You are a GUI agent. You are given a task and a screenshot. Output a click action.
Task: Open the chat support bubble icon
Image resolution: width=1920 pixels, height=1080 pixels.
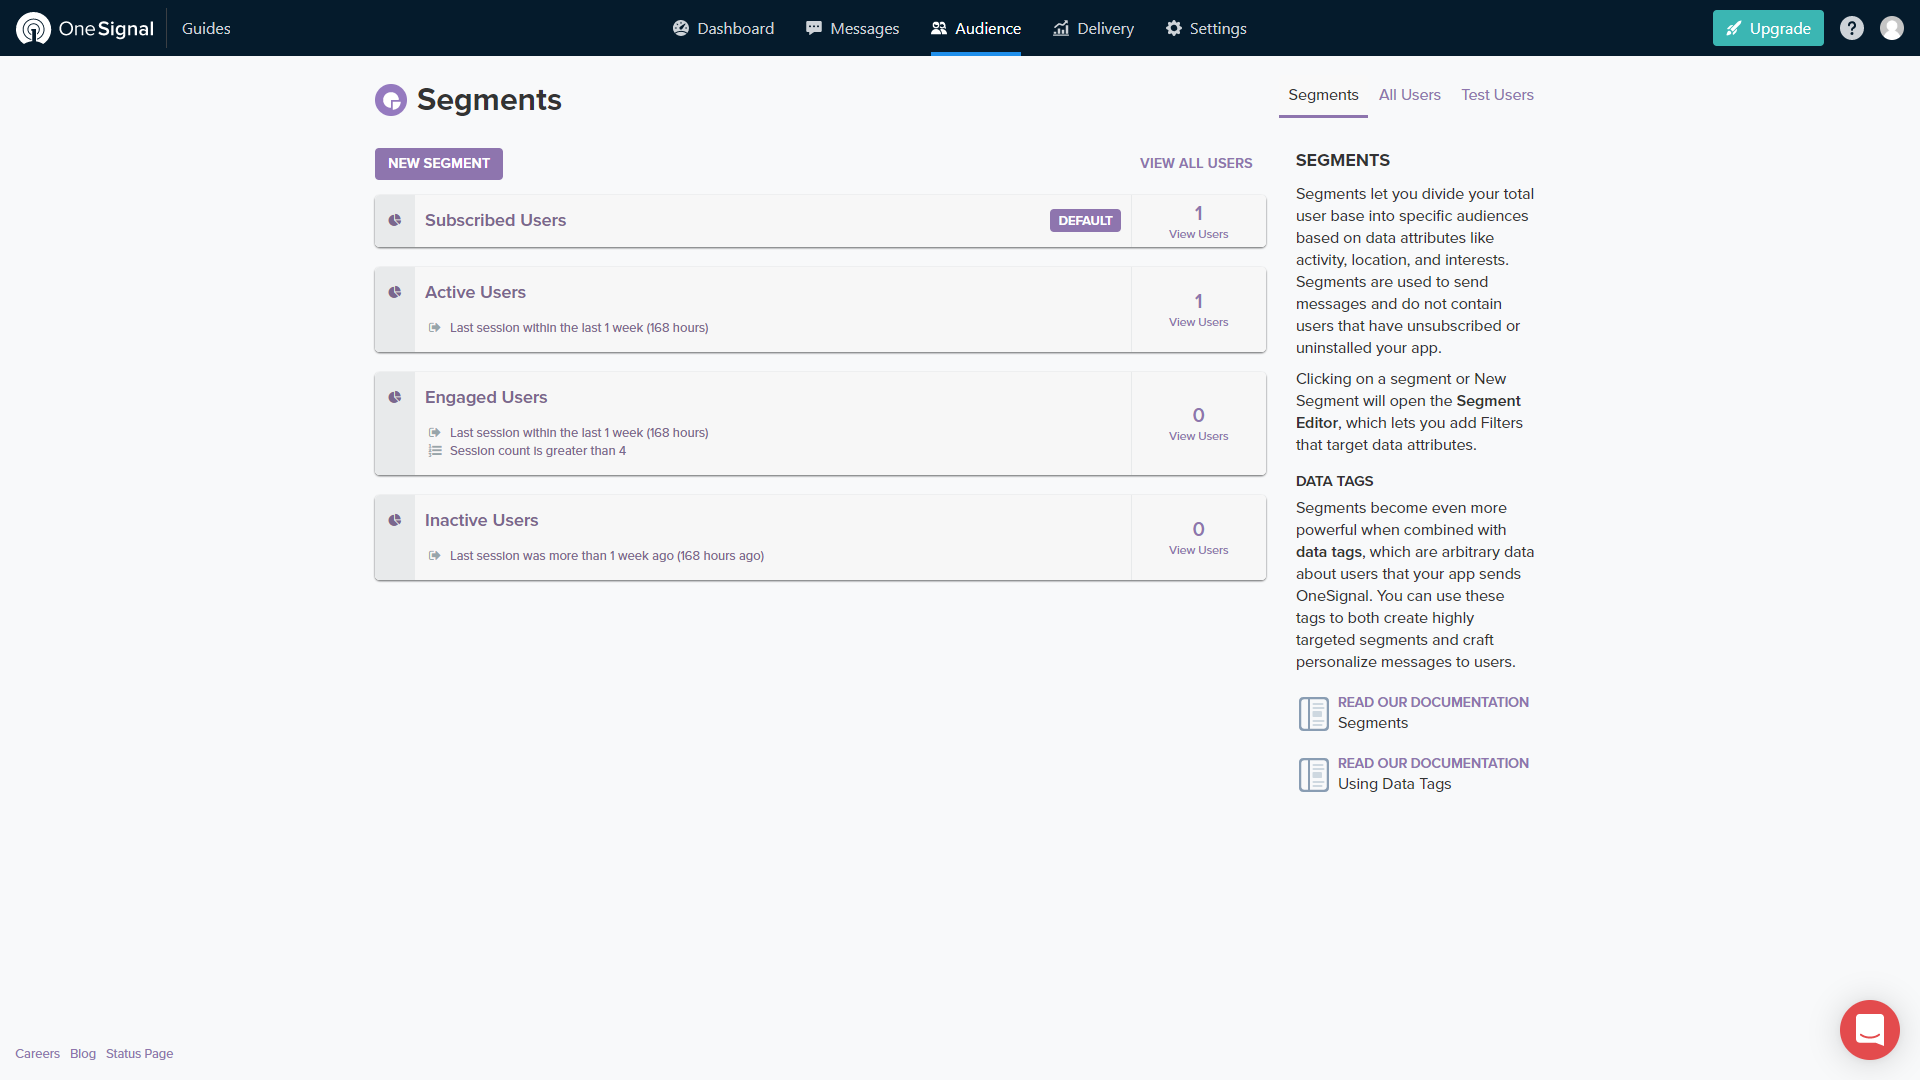pyautogui.click(x=1869, y=1029)
